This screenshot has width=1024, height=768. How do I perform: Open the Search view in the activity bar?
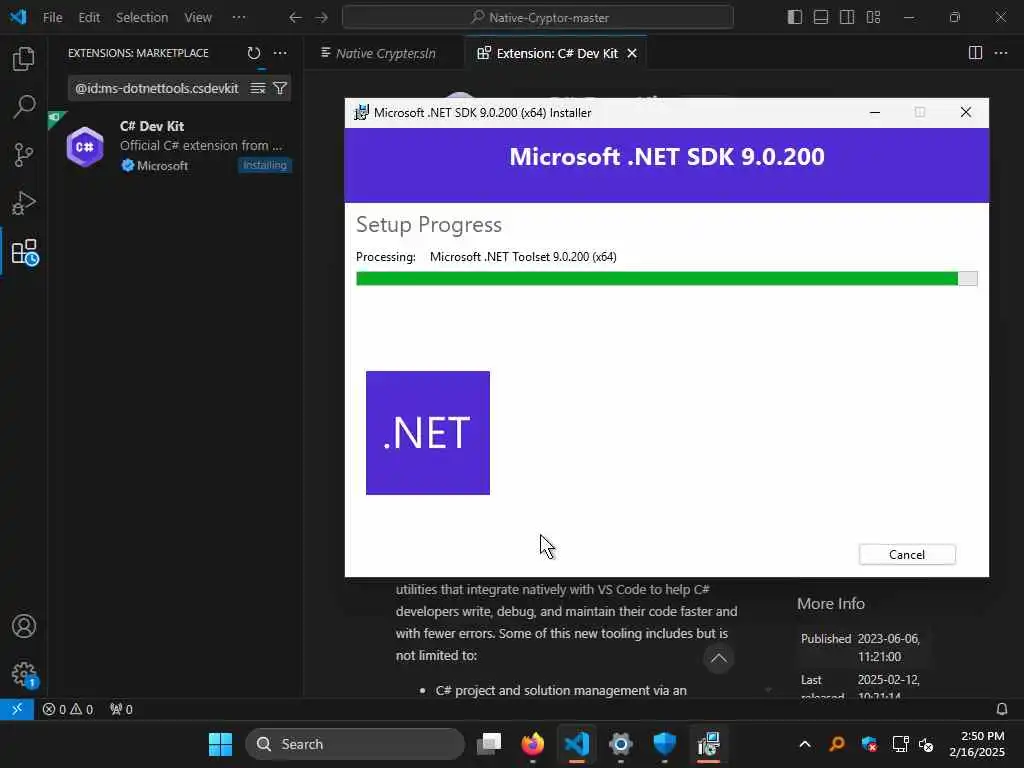[24, 106]
